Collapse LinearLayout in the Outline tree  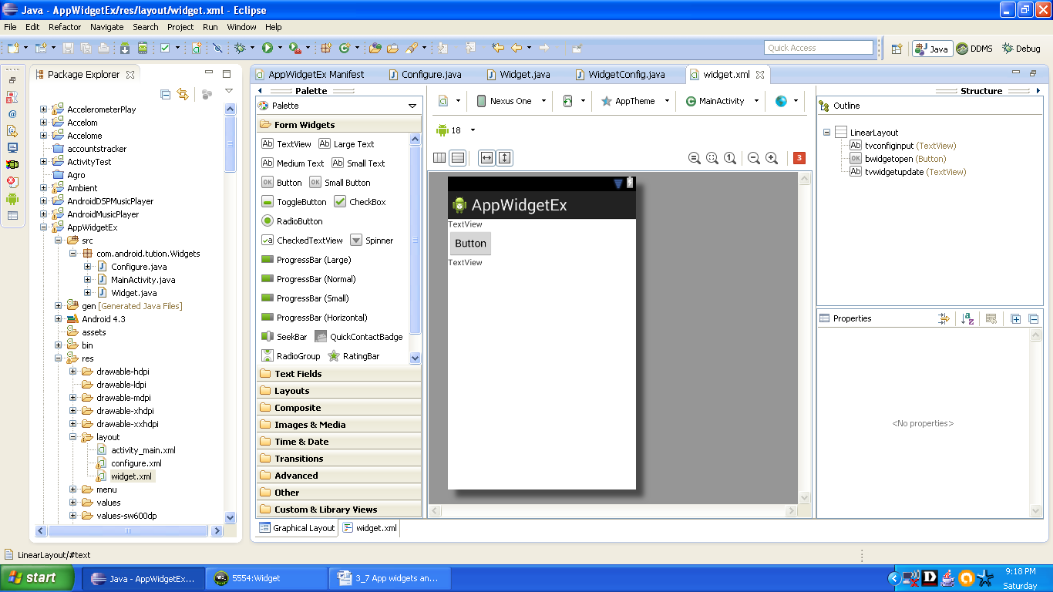[x=827, y=133]
